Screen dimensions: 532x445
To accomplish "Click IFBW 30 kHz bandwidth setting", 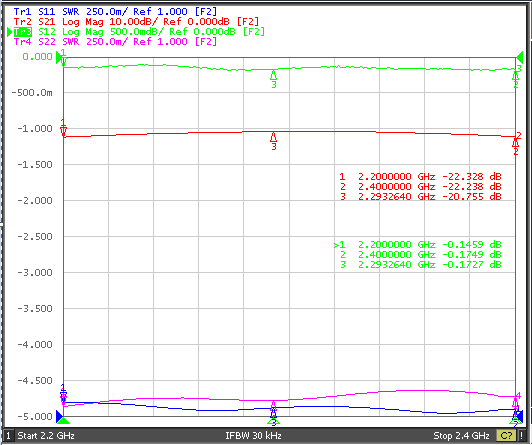I will (x=253, y=435).
